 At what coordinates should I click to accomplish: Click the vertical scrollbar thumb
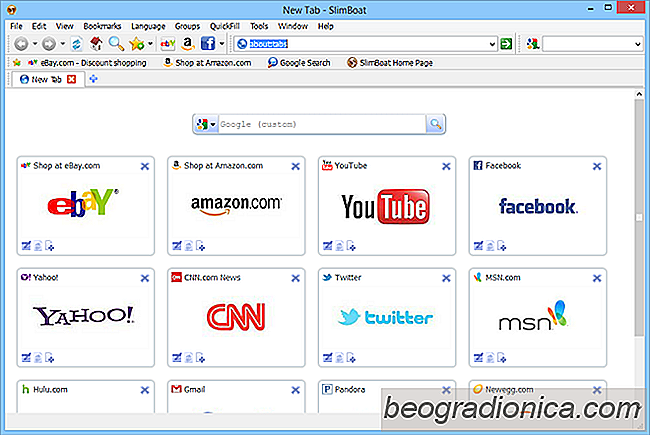coord(639,217)
